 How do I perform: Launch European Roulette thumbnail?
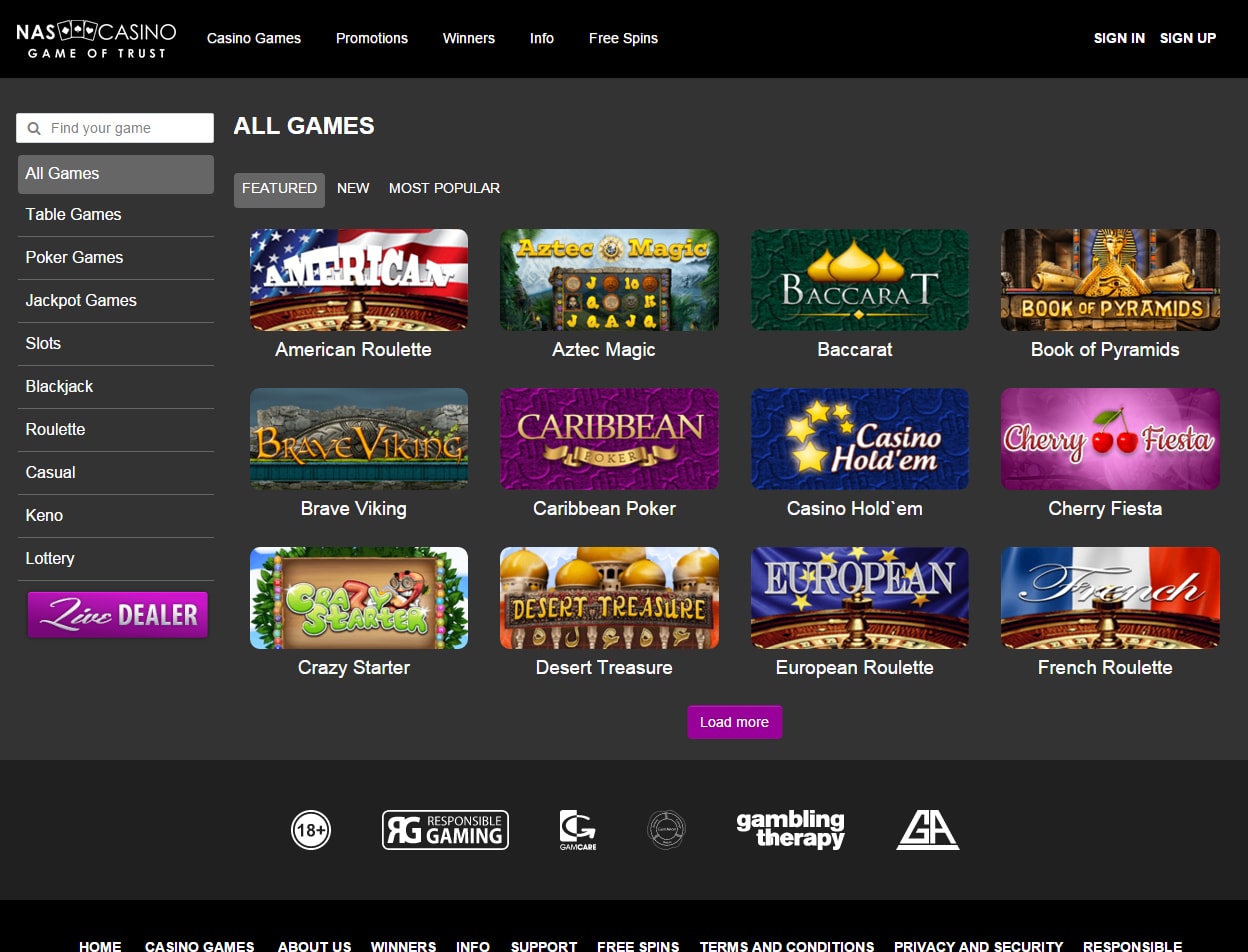860,598
